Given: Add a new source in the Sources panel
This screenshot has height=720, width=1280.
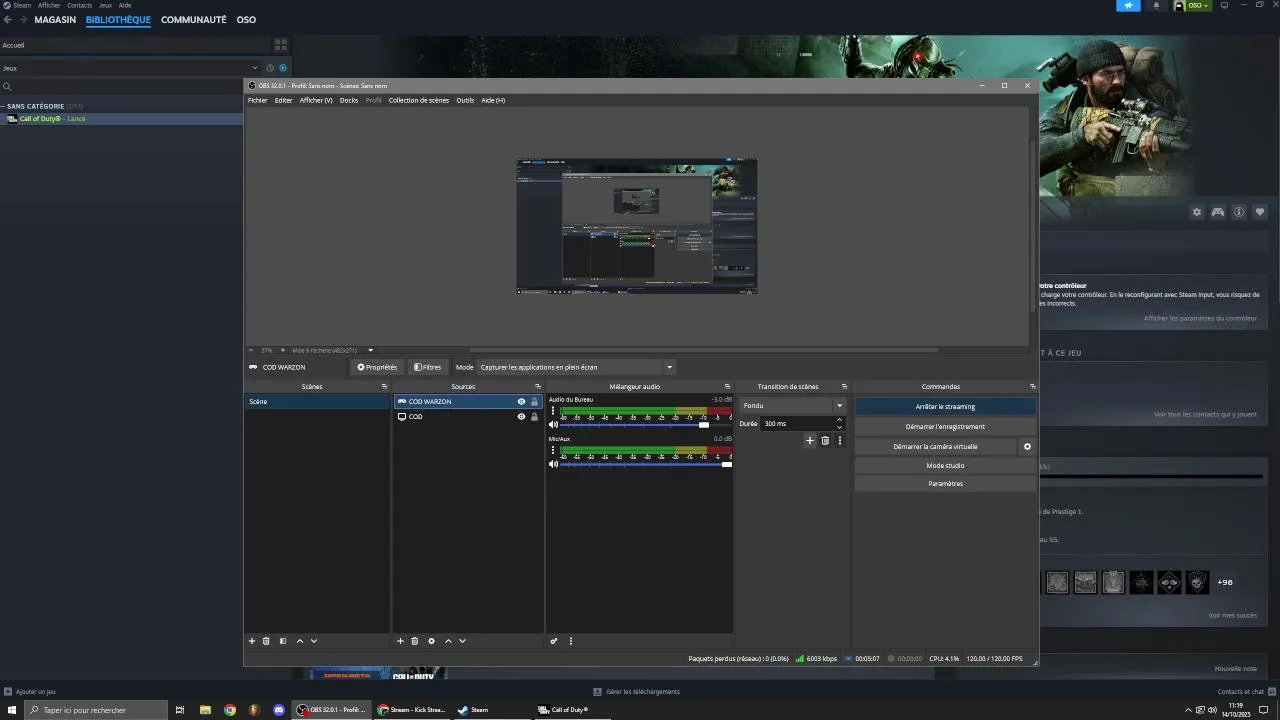Looking at the screenshot, I should click(x=400, y=641).
